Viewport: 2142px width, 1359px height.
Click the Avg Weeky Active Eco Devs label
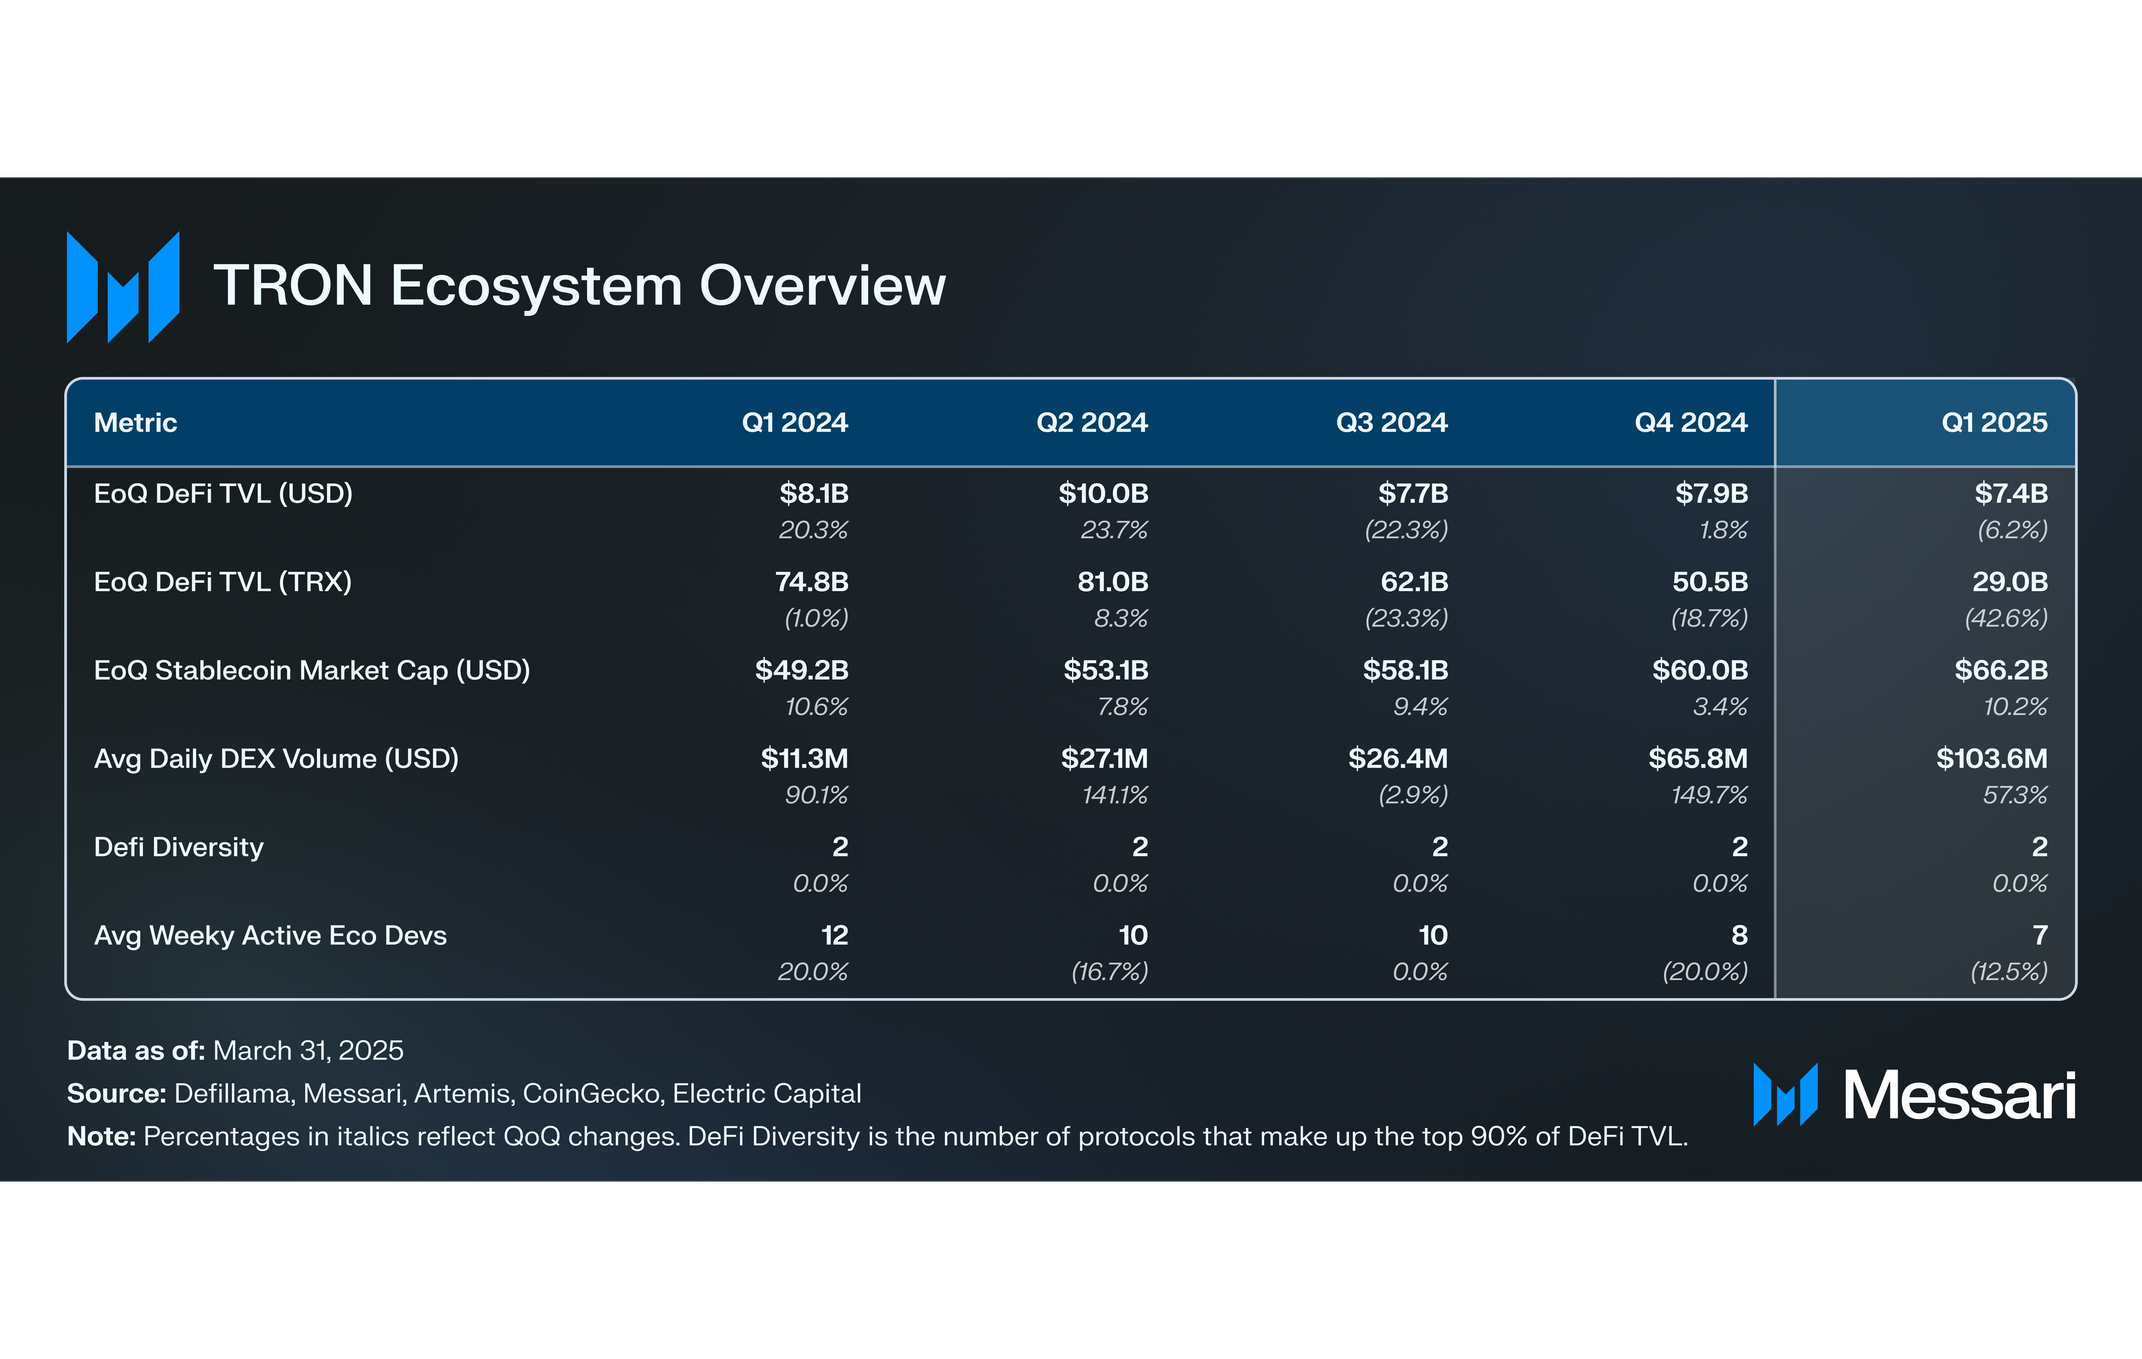coord(270,935)
